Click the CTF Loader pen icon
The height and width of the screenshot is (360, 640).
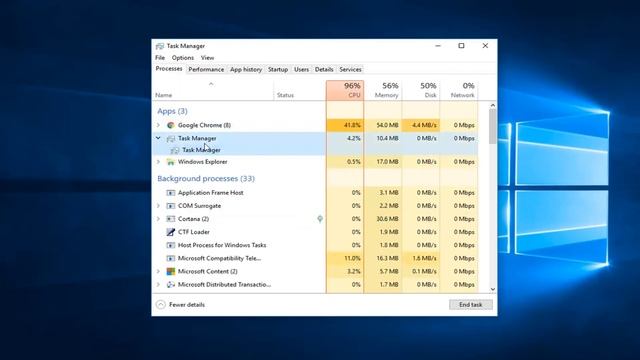click(171, 232)
